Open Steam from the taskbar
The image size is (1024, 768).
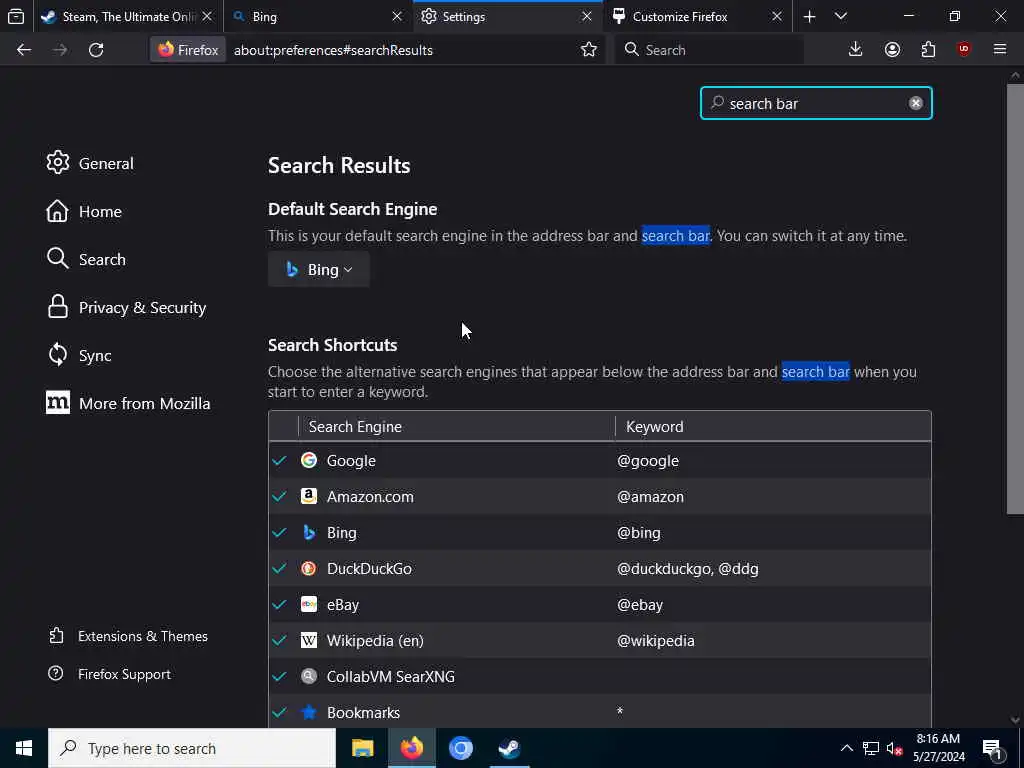coord(509,748)
